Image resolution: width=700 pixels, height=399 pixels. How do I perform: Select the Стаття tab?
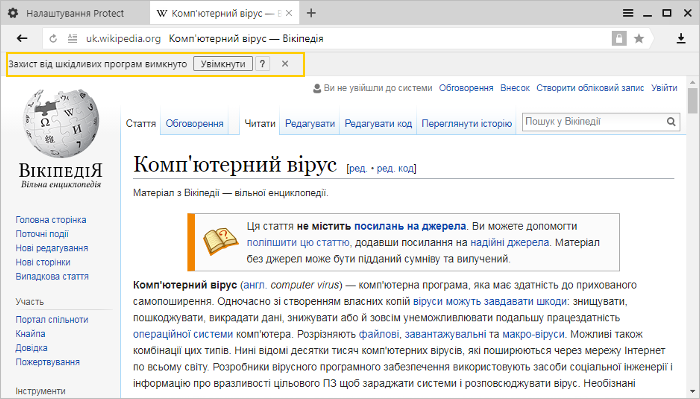click(x=141, y=123)
